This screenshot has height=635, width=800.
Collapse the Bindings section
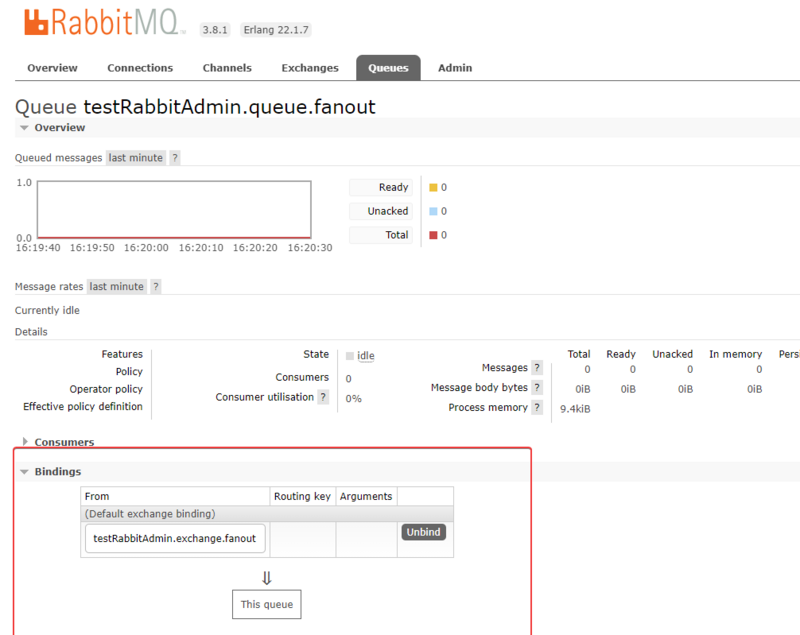coord(24,471)
